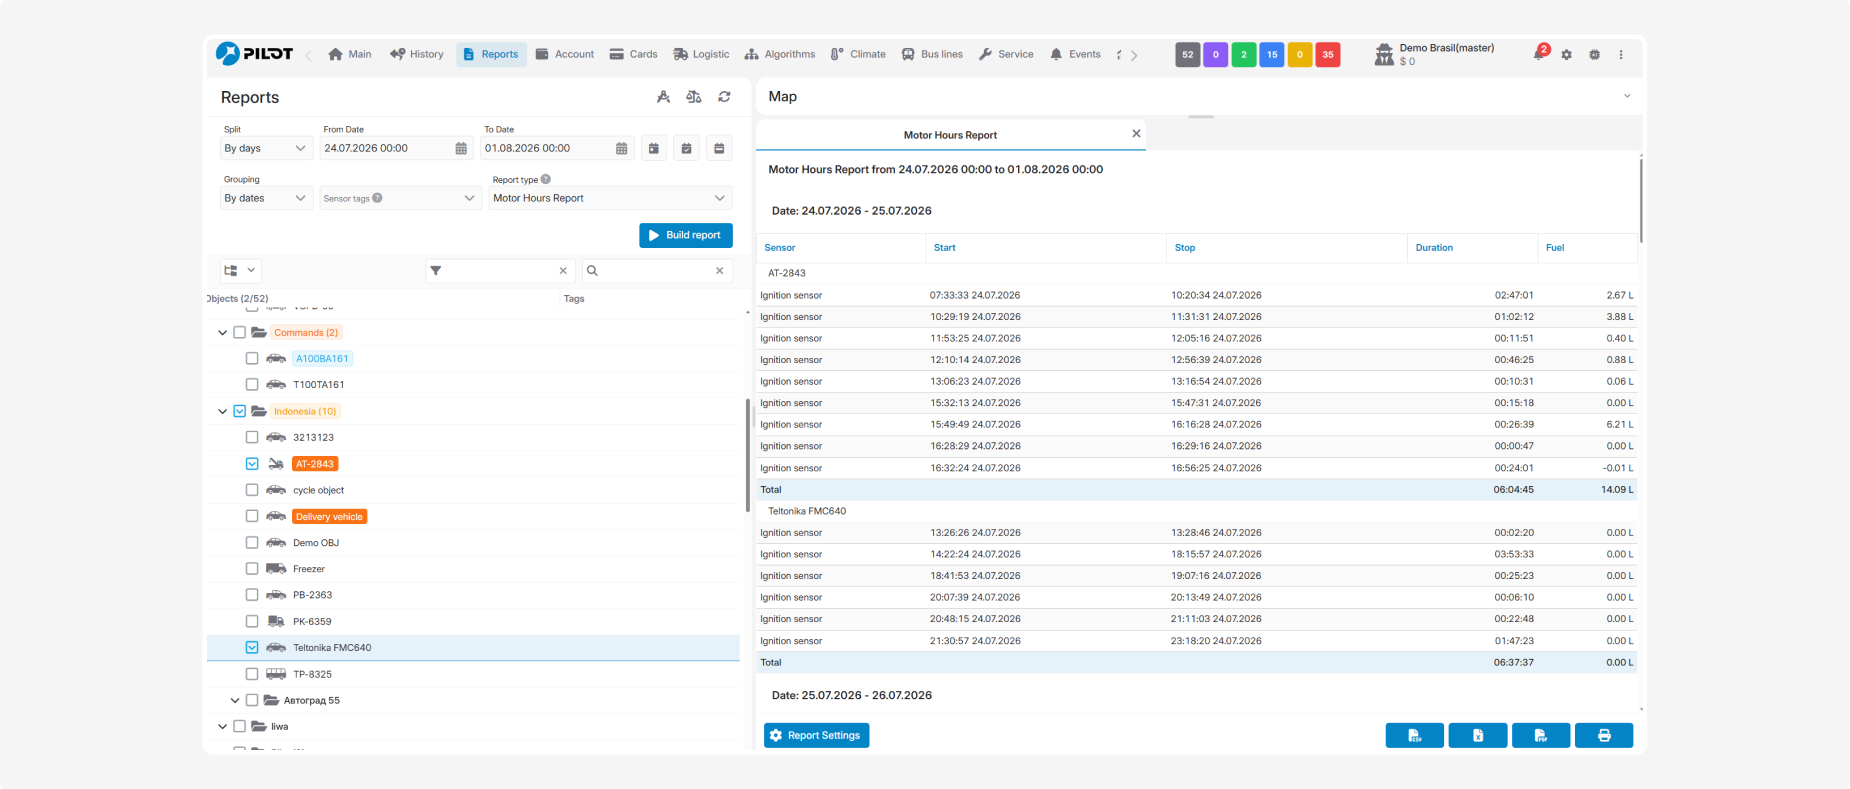The height and width of the screenshot is (789, 1850).
Task: Click the Demo Brasil user avatar icon
Action: [1384, 54]
